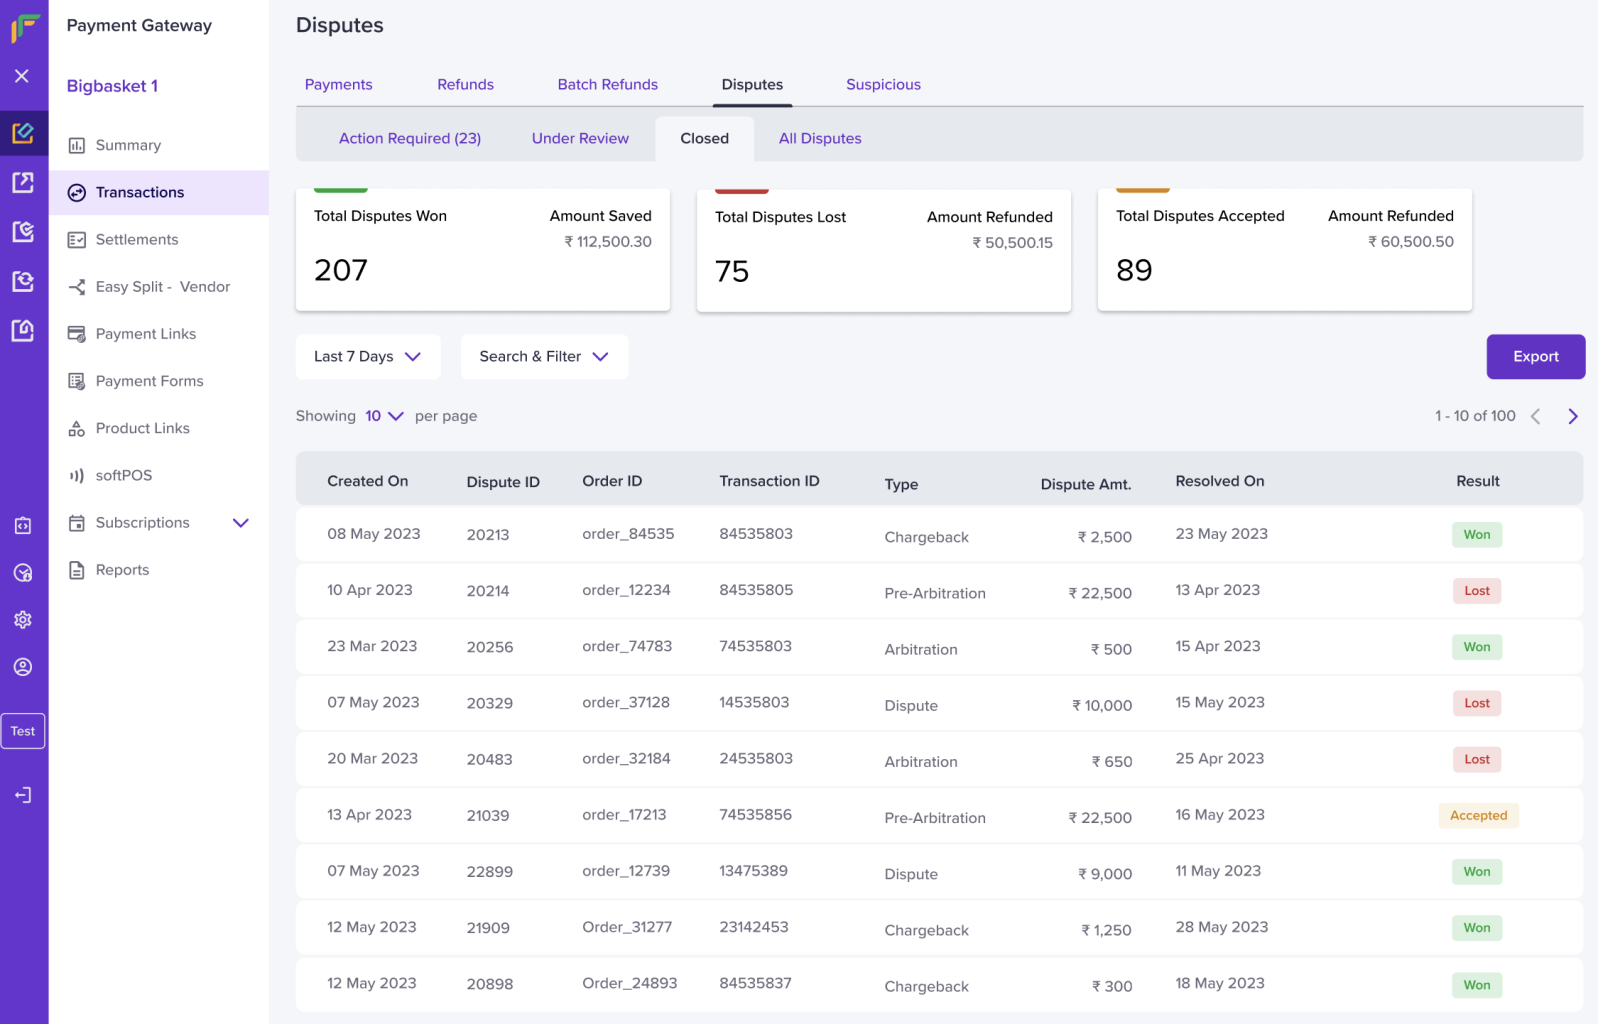Switch to the Refunds tab
The width and height of the screenshot is (1598, 1024).
(x=465, y=85)
